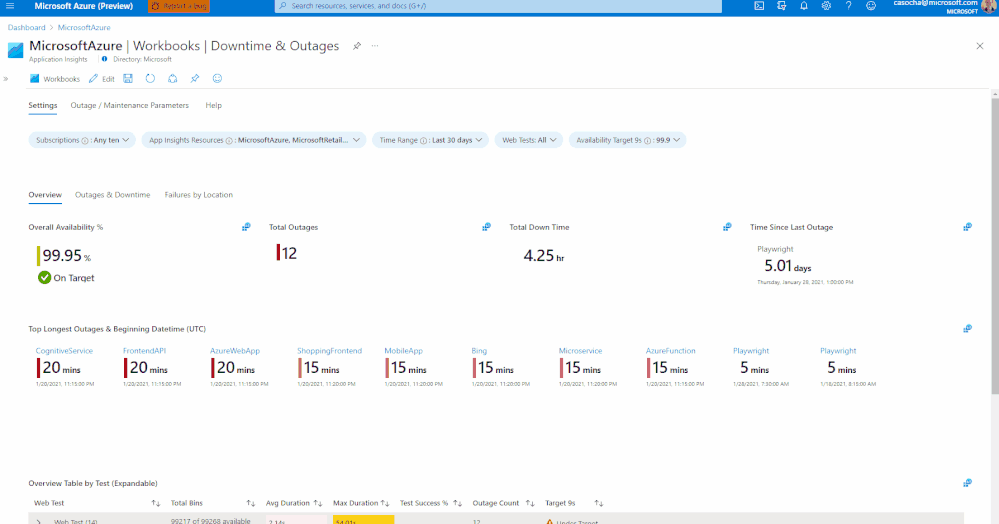
Task: Pin the workbook blade to dashboard
Action: coord(357,46)
